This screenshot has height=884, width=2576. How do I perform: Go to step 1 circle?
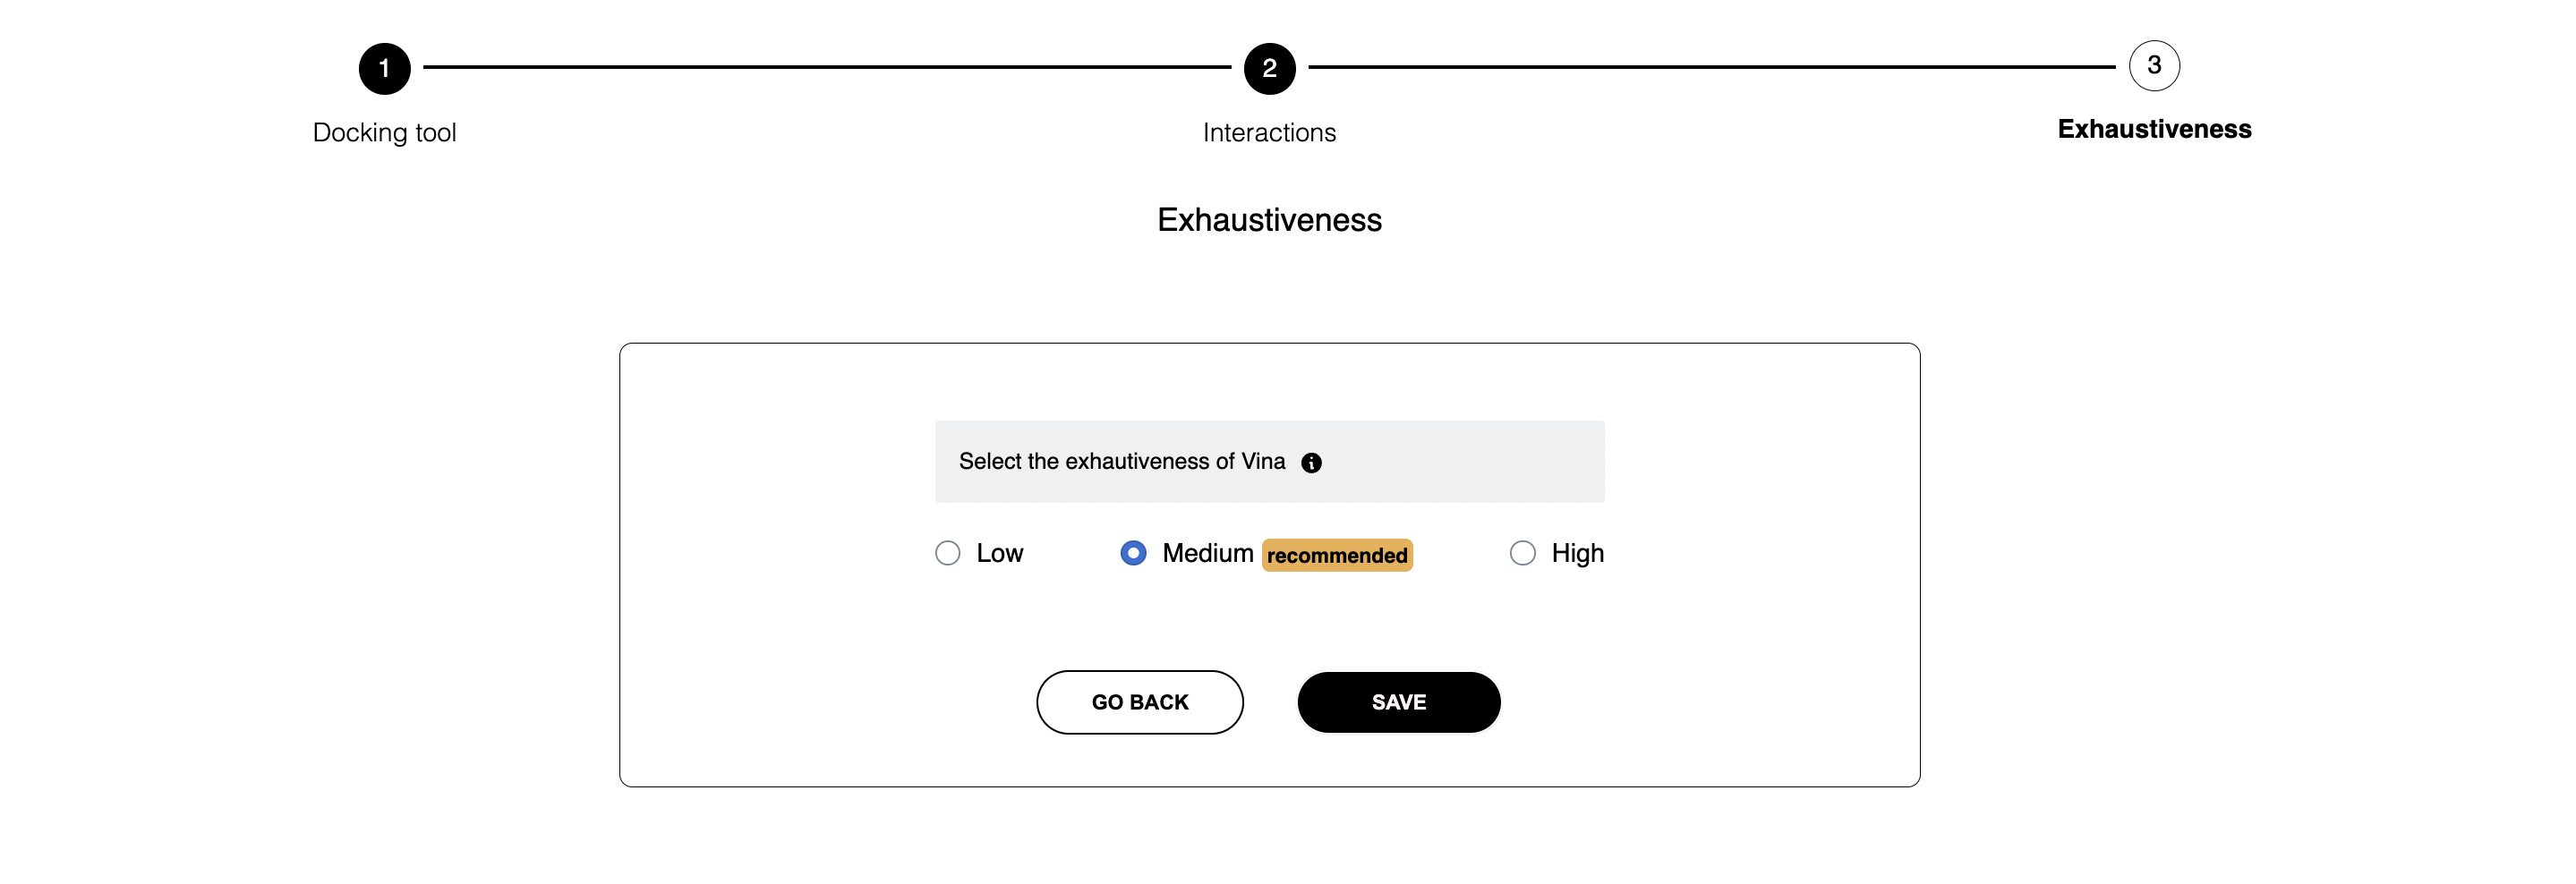tap(384, 68)
